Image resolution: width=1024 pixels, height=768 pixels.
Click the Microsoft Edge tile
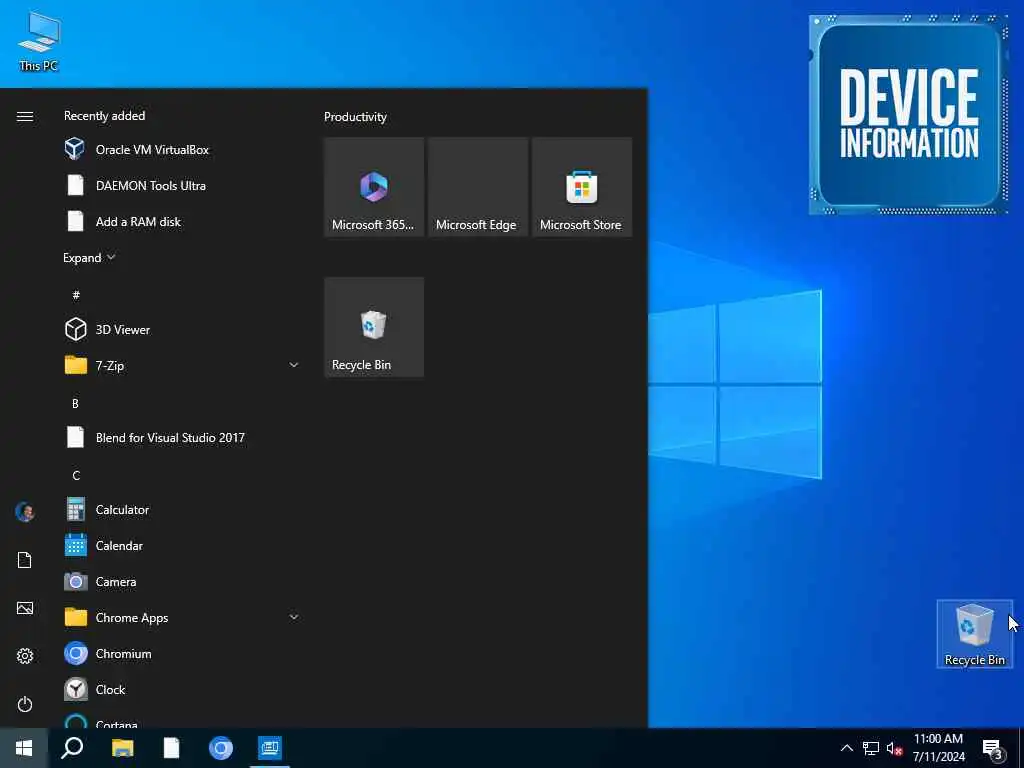[478, 187]
